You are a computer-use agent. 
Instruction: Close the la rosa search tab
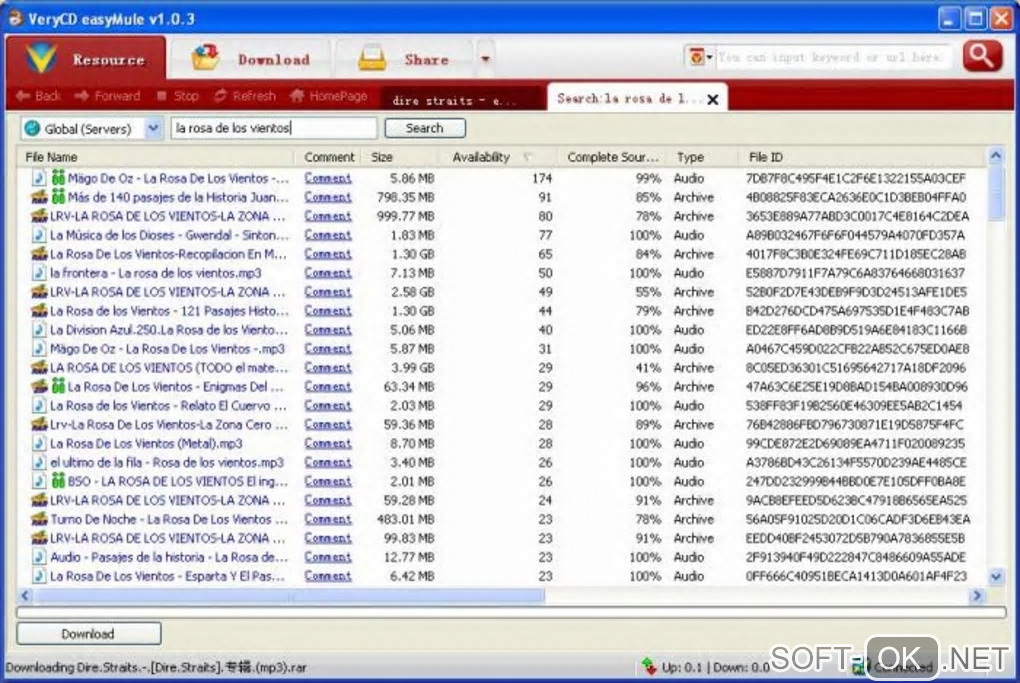tap(713, 100)
